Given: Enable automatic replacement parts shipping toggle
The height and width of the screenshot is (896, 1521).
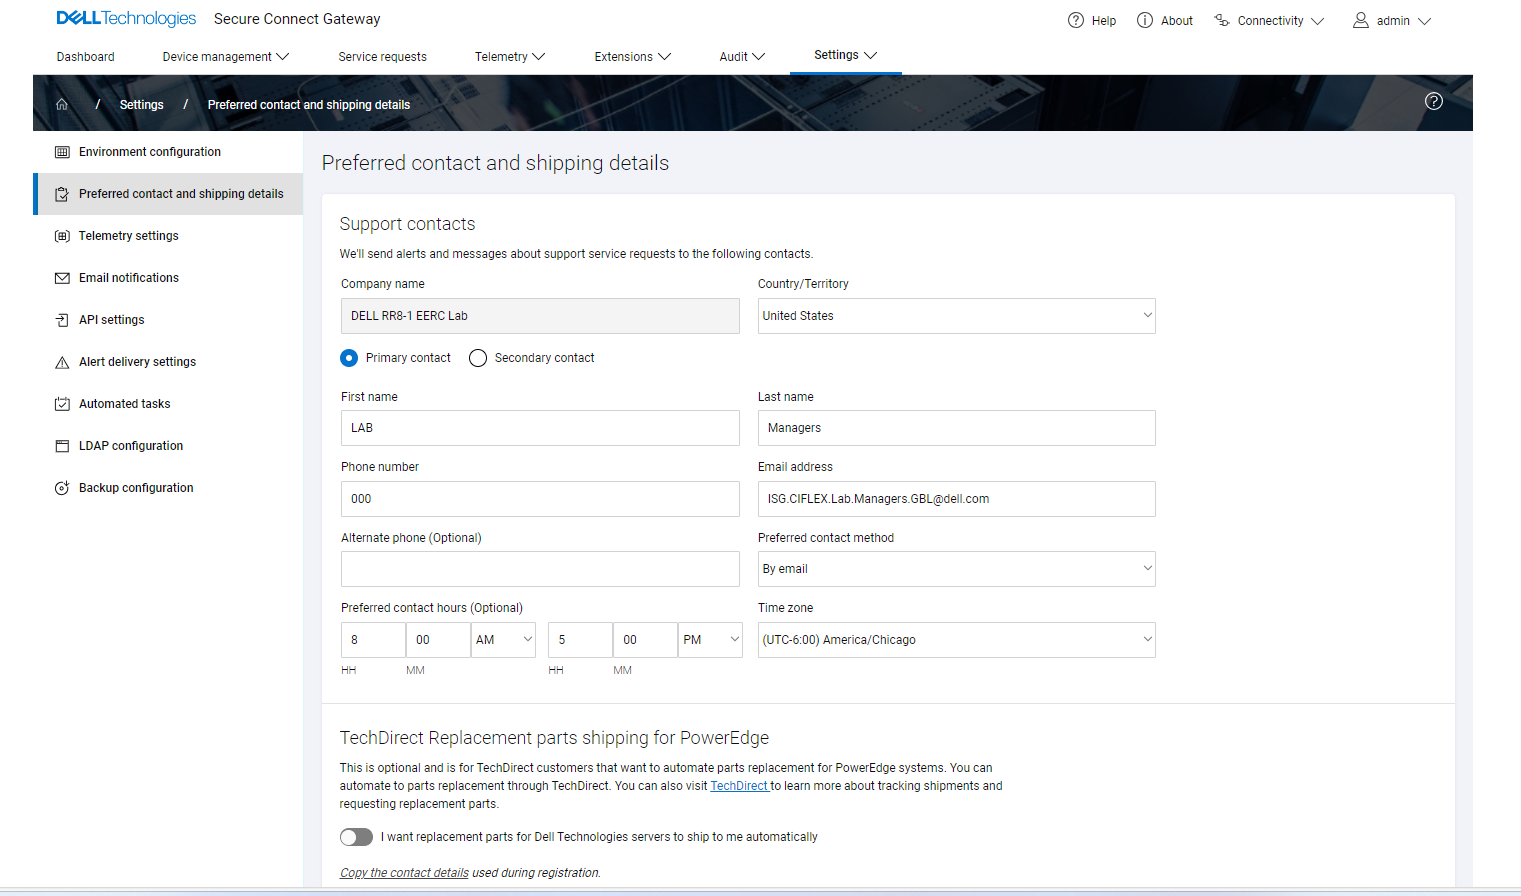Looking at the screenshot, I should (356, 836).
